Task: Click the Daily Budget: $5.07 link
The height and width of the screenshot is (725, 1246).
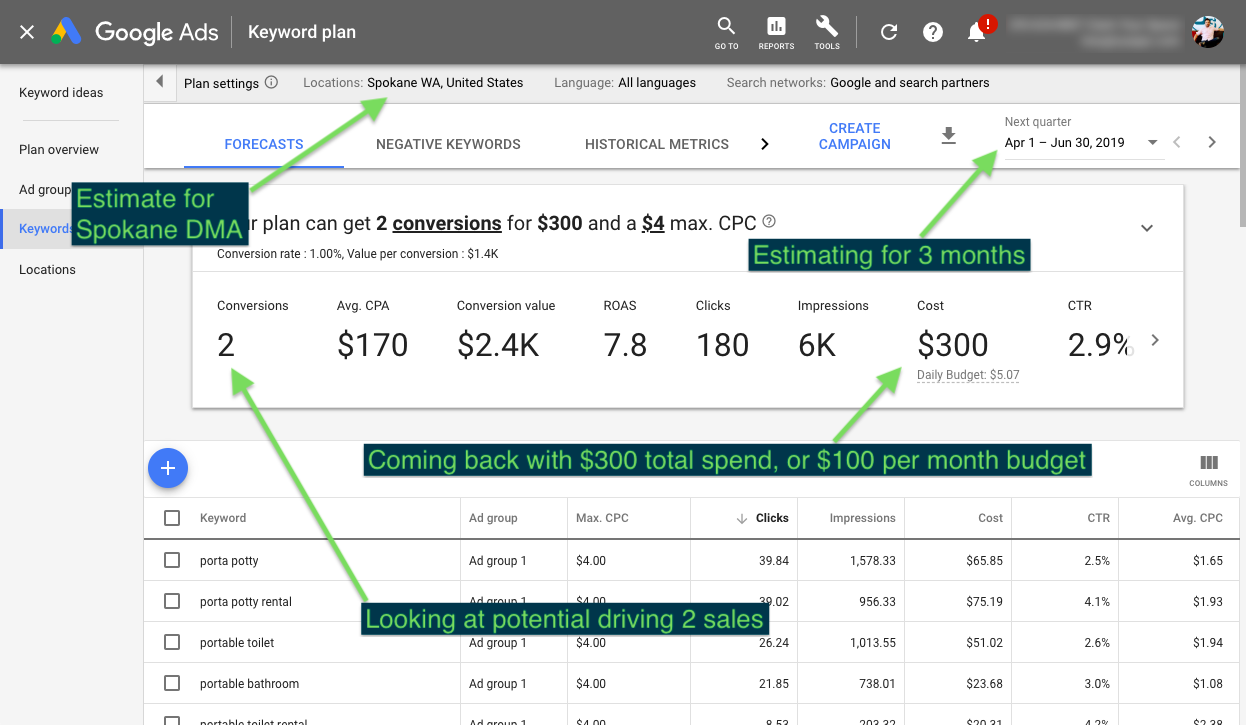Action: coord(968,375)
